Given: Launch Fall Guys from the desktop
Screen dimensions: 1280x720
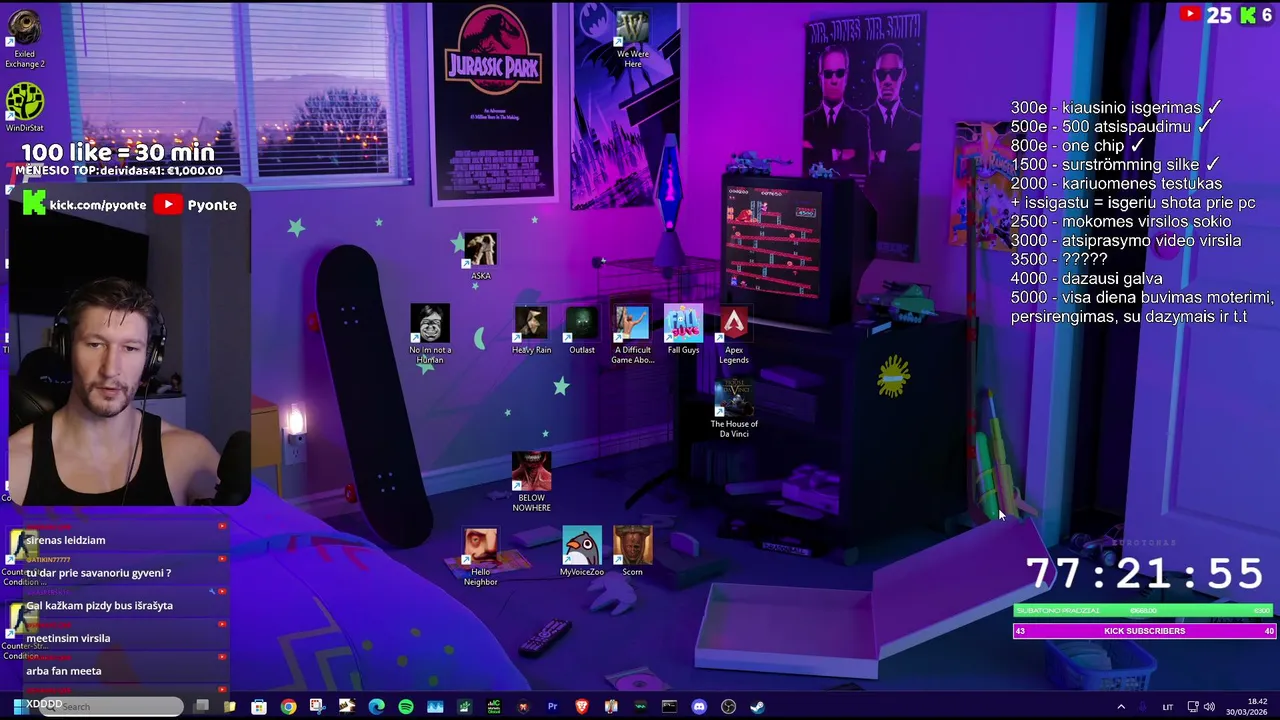Looking at the screenshot, I should (x=683, y=331).
